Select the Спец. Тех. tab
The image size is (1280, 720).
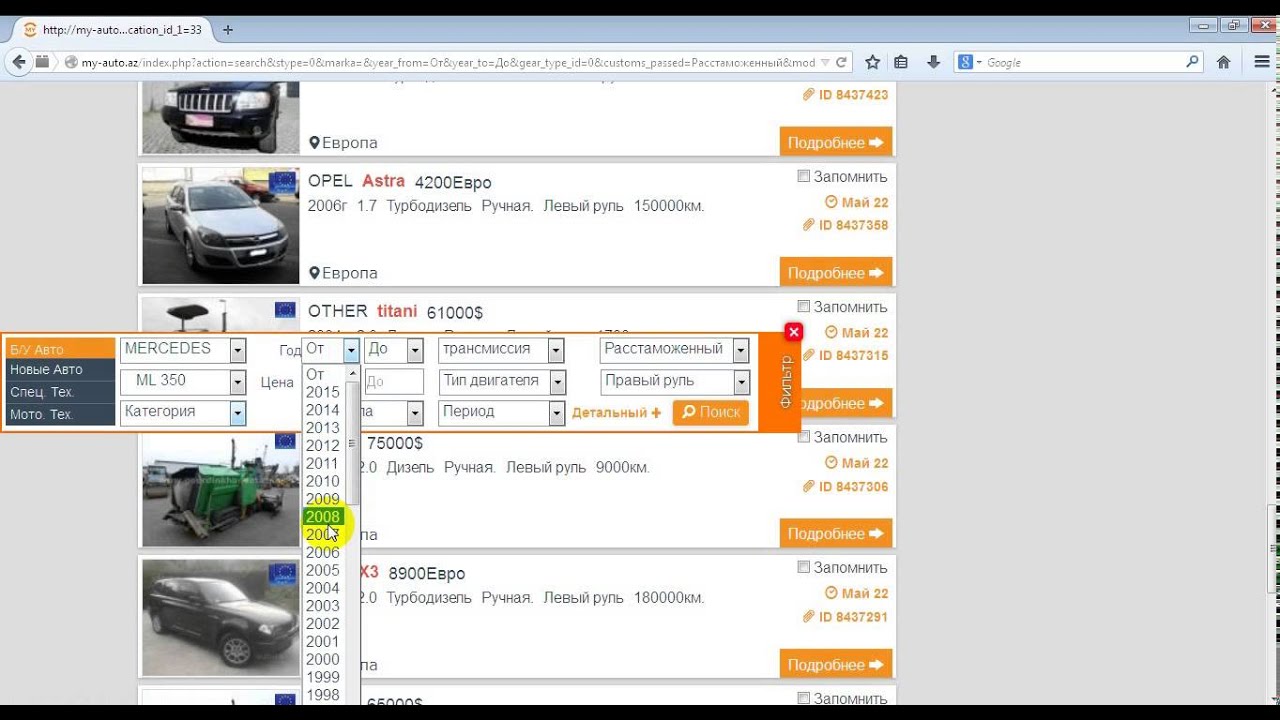click(60, 392)
